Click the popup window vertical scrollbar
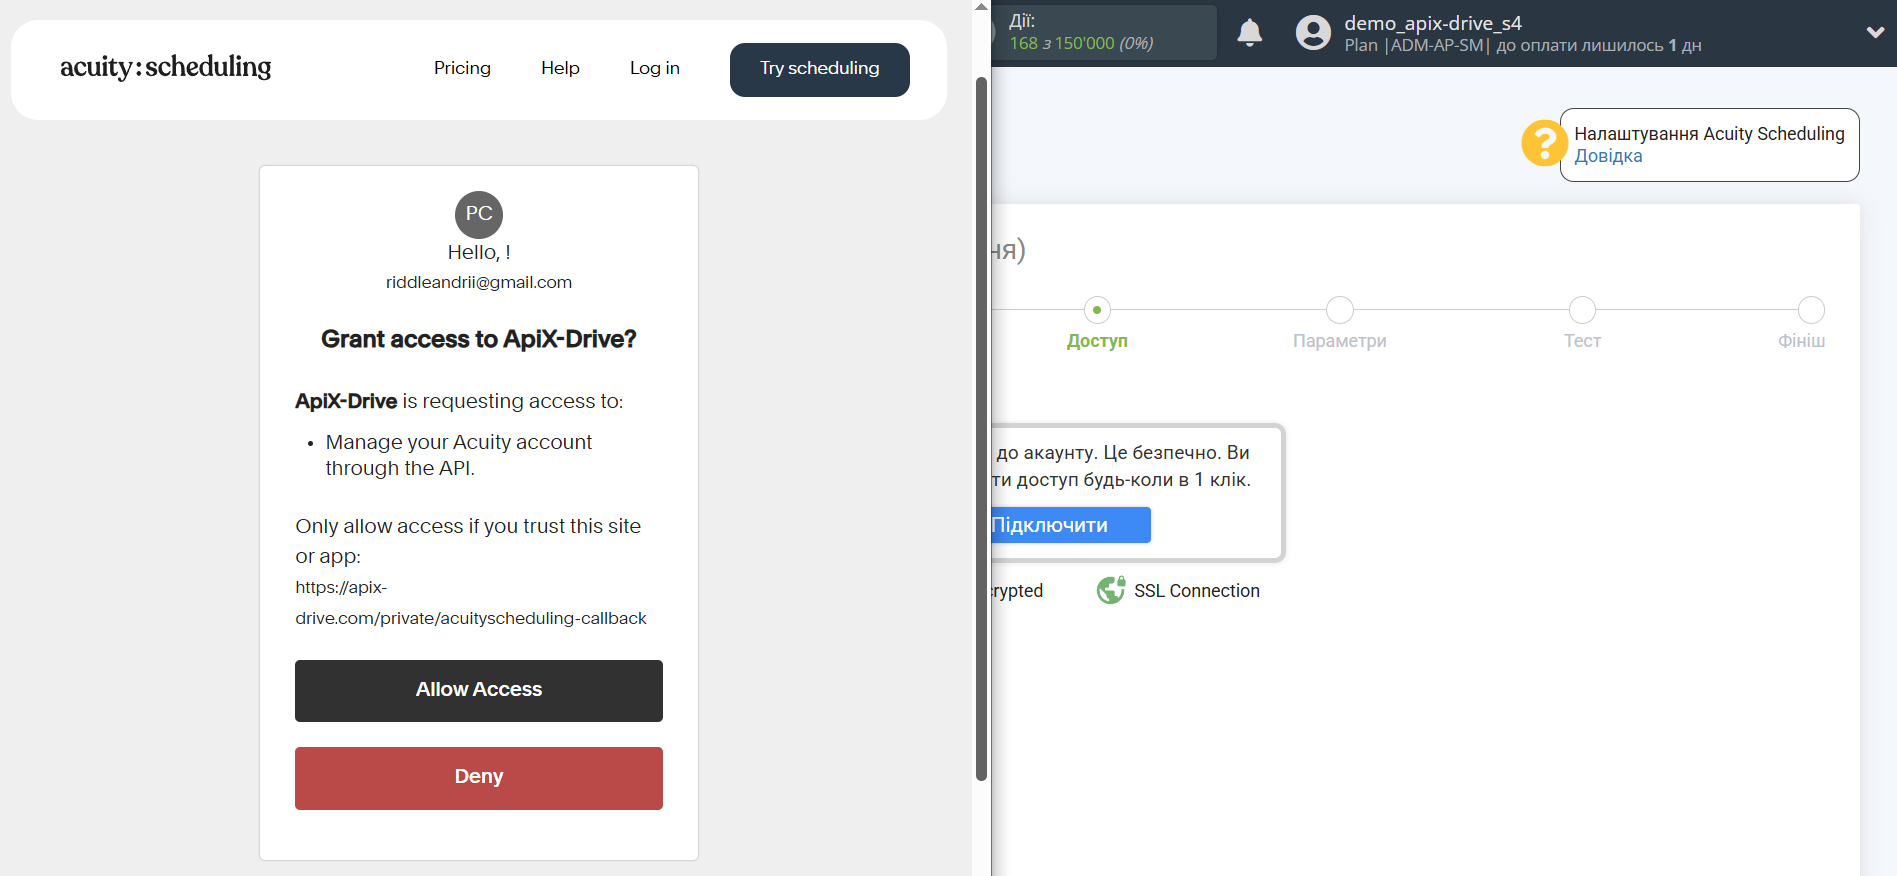1897x876 pixels. pos(982,427)
